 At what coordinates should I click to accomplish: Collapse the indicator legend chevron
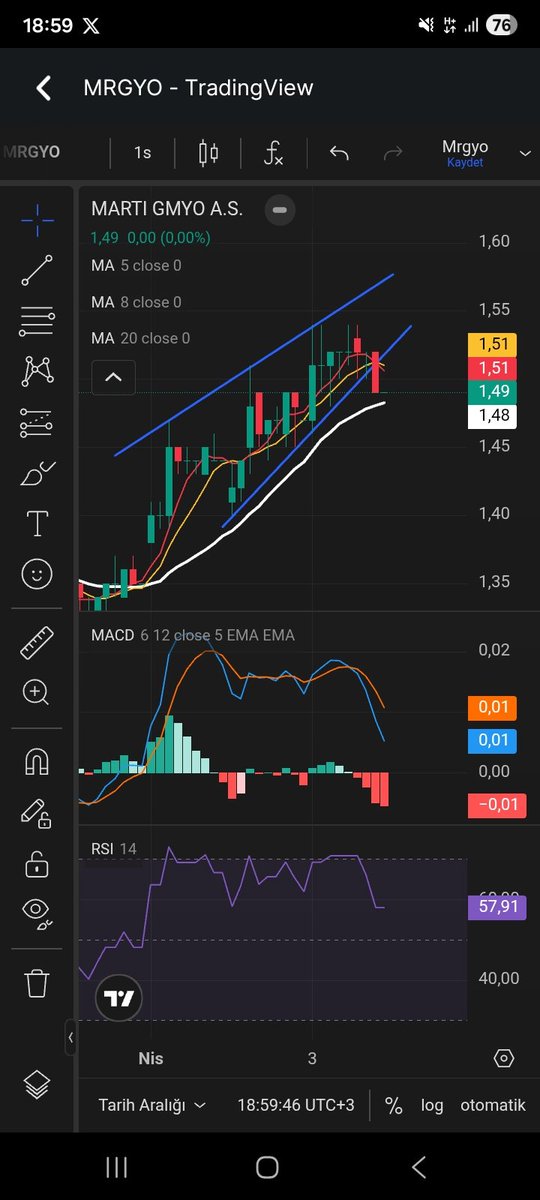(113, 378)
